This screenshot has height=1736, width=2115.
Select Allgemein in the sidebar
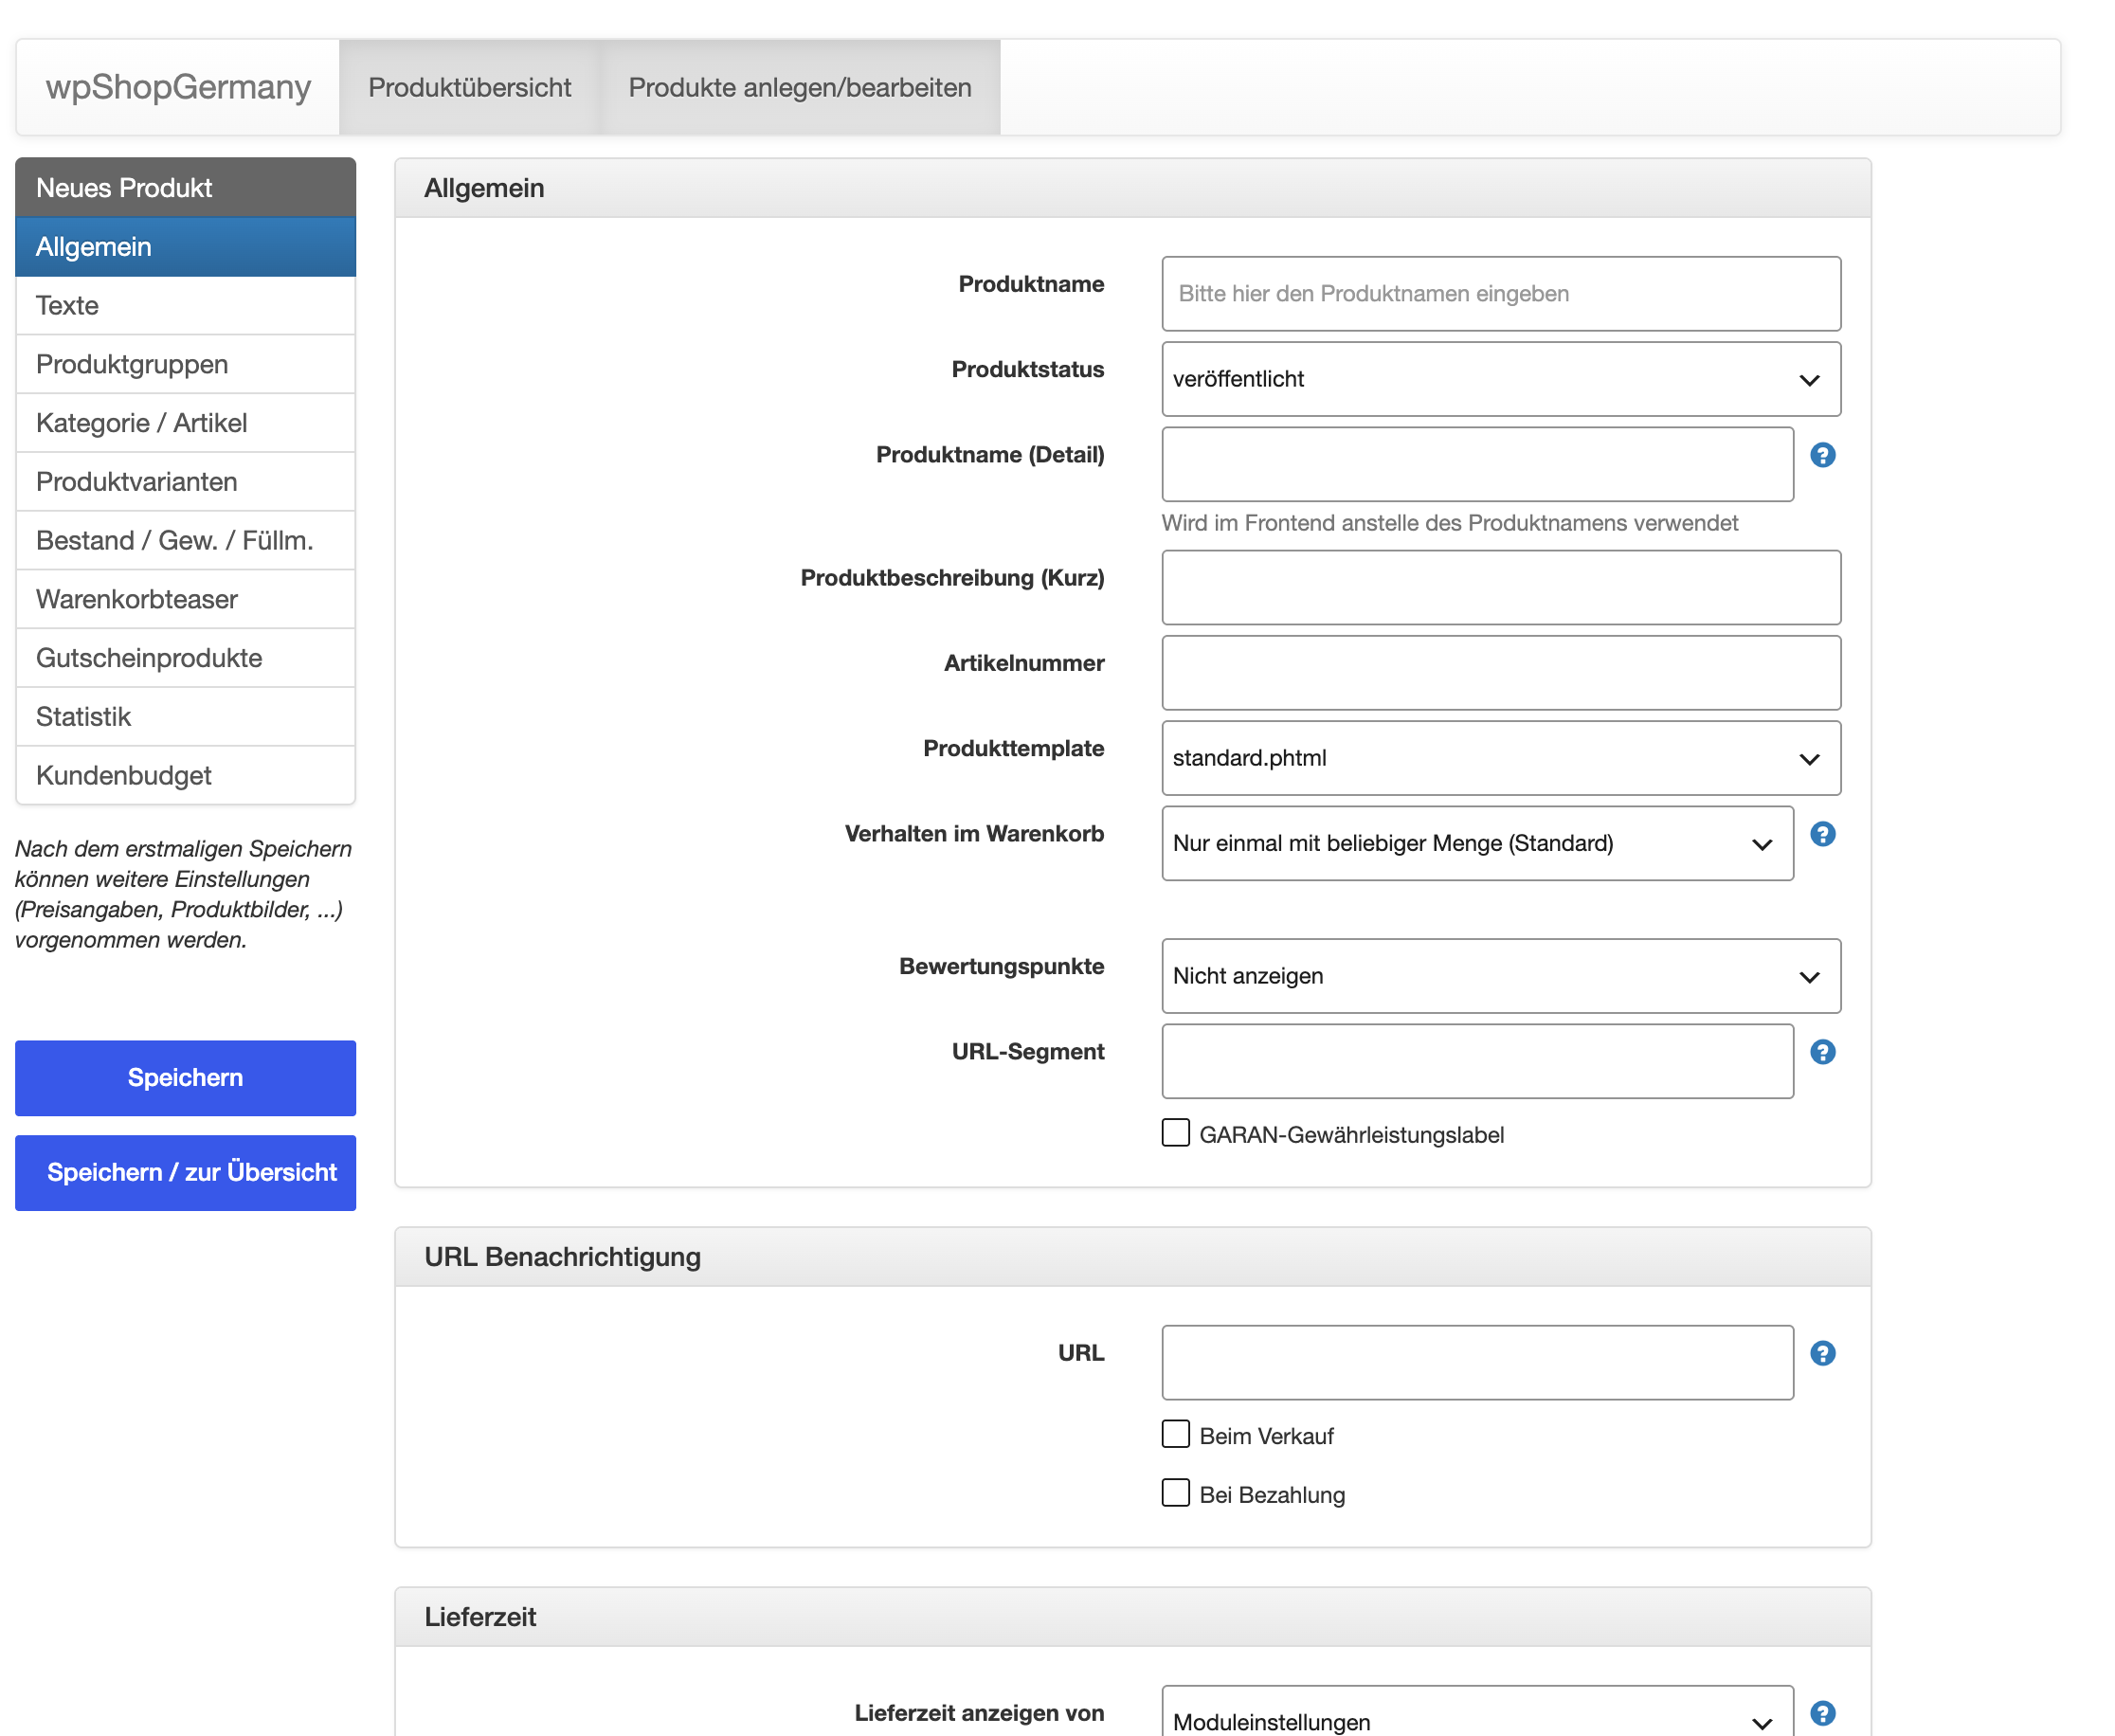185,247
